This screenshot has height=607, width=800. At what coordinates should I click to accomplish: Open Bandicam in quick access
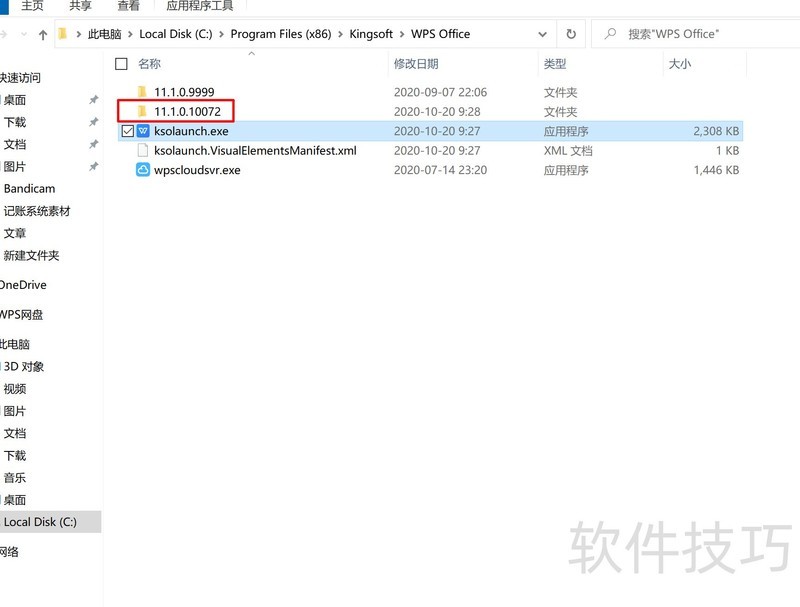pyautogui.click(x=30, y=189)
